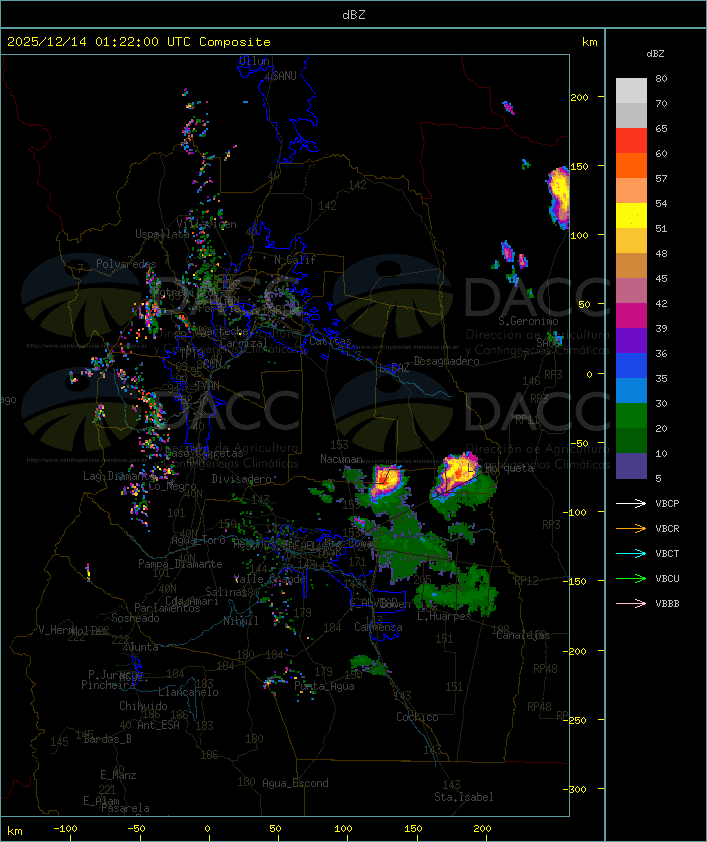The image size is (707, 842).
Task: Click the pink VBBB arrow icon
Action: 631,604
